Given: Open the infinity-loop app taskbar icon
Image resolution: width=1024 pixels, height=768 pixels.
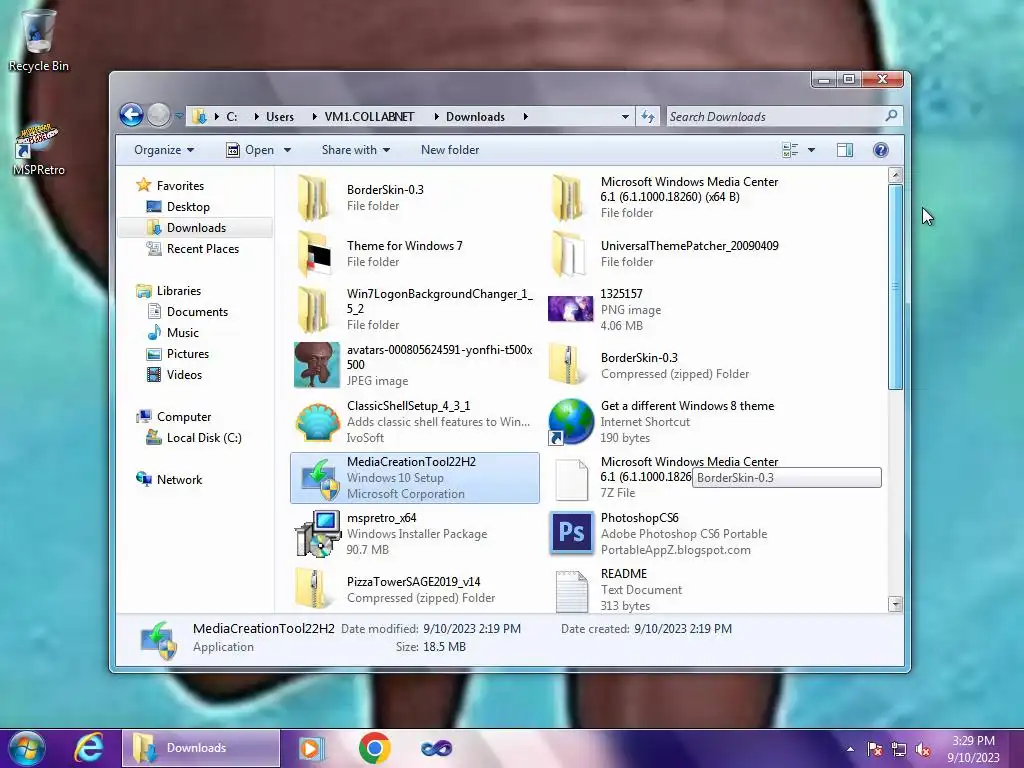Looking at the screenshot, I should 436,748.
